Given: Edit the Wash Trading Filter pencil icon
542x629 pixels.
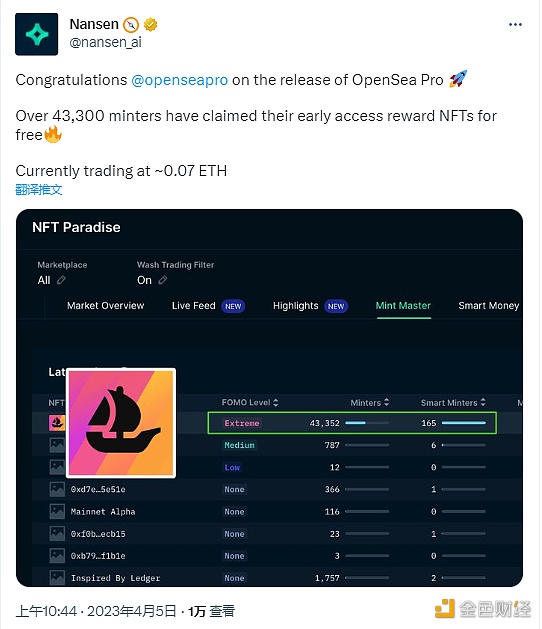Looking at the screenshot, I should [x=162, y=280].
